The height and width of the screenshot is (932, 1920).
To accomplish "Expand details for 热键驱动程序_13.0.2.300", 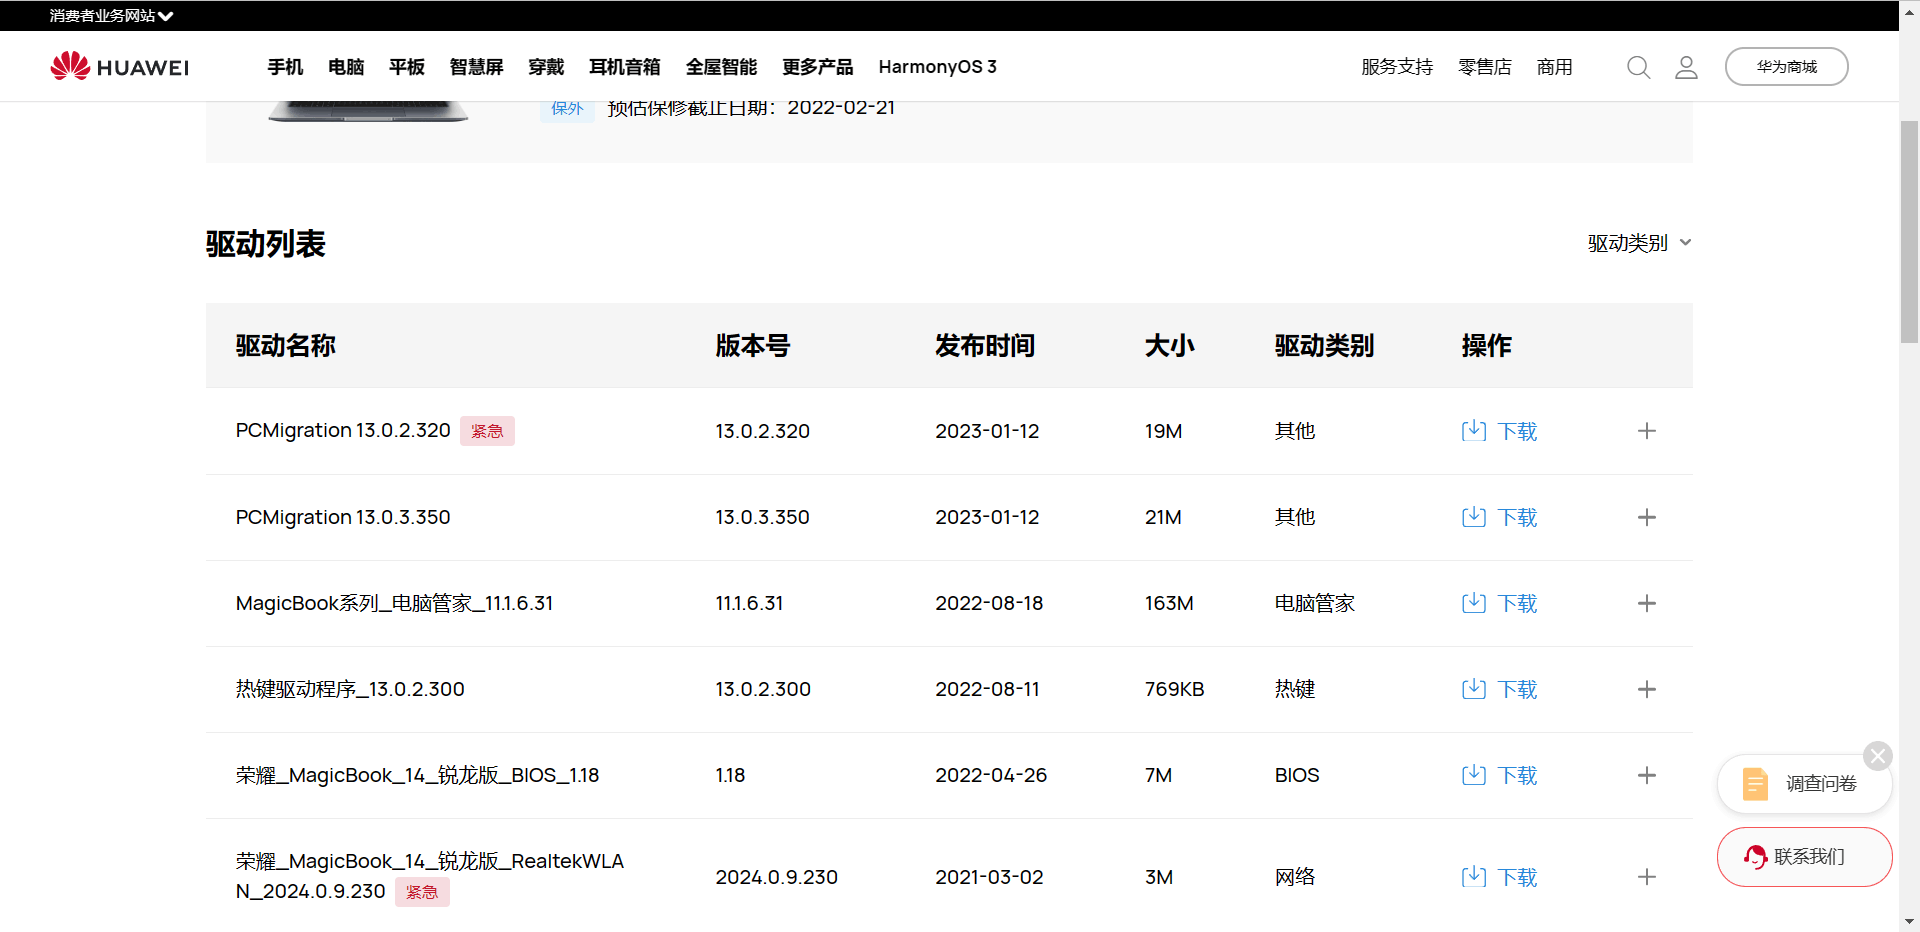I will [x=1647, y=689].
